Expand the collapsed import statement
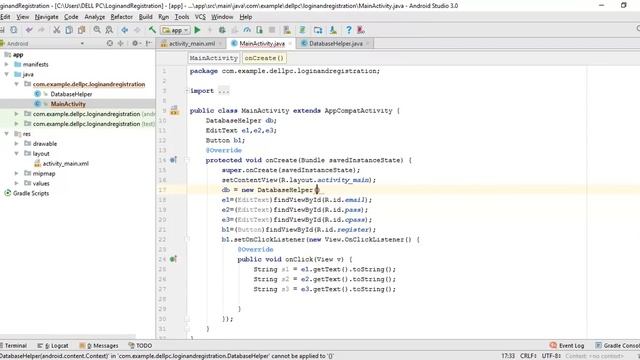This screenshot has width=640, height=360. coord(187,91)
